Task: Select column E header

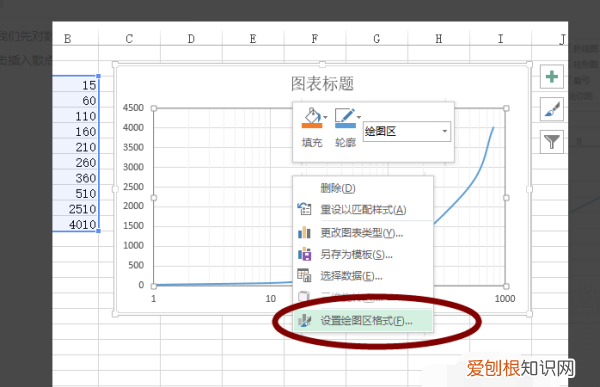Action: coord(253,39)
